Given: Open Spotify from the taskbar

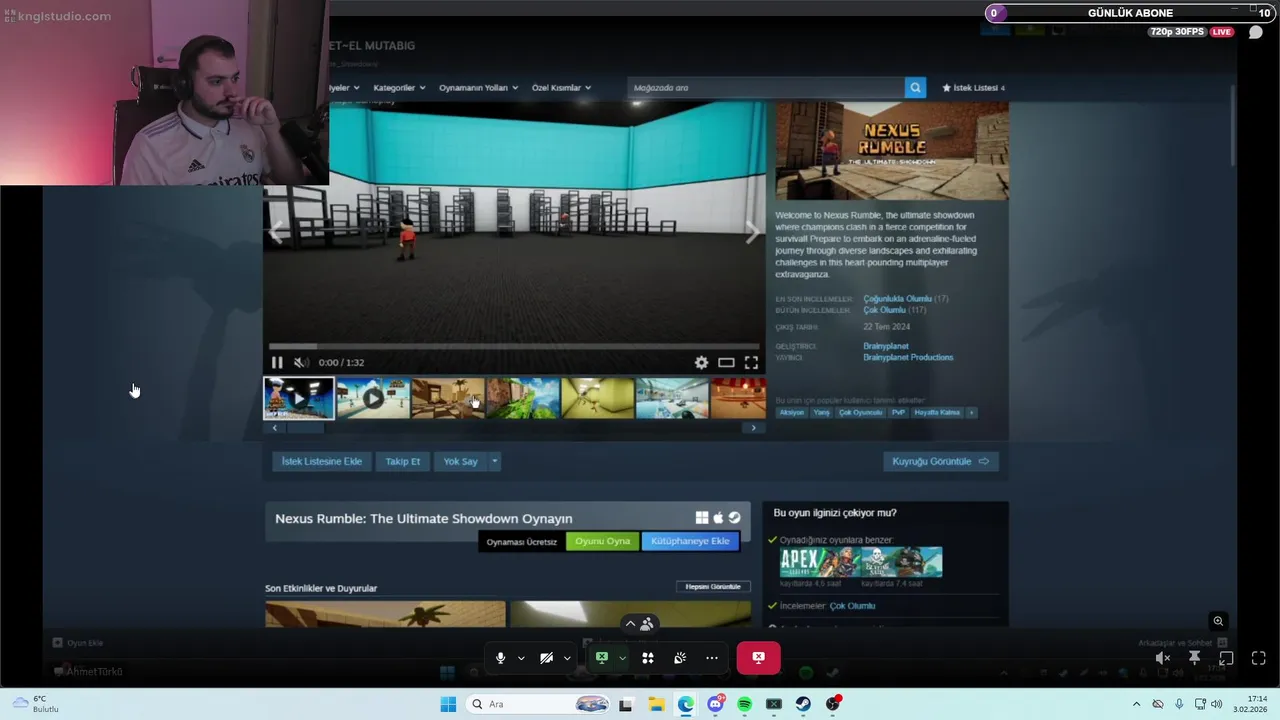Looking at the screenshot, I should tap(744, 704).
